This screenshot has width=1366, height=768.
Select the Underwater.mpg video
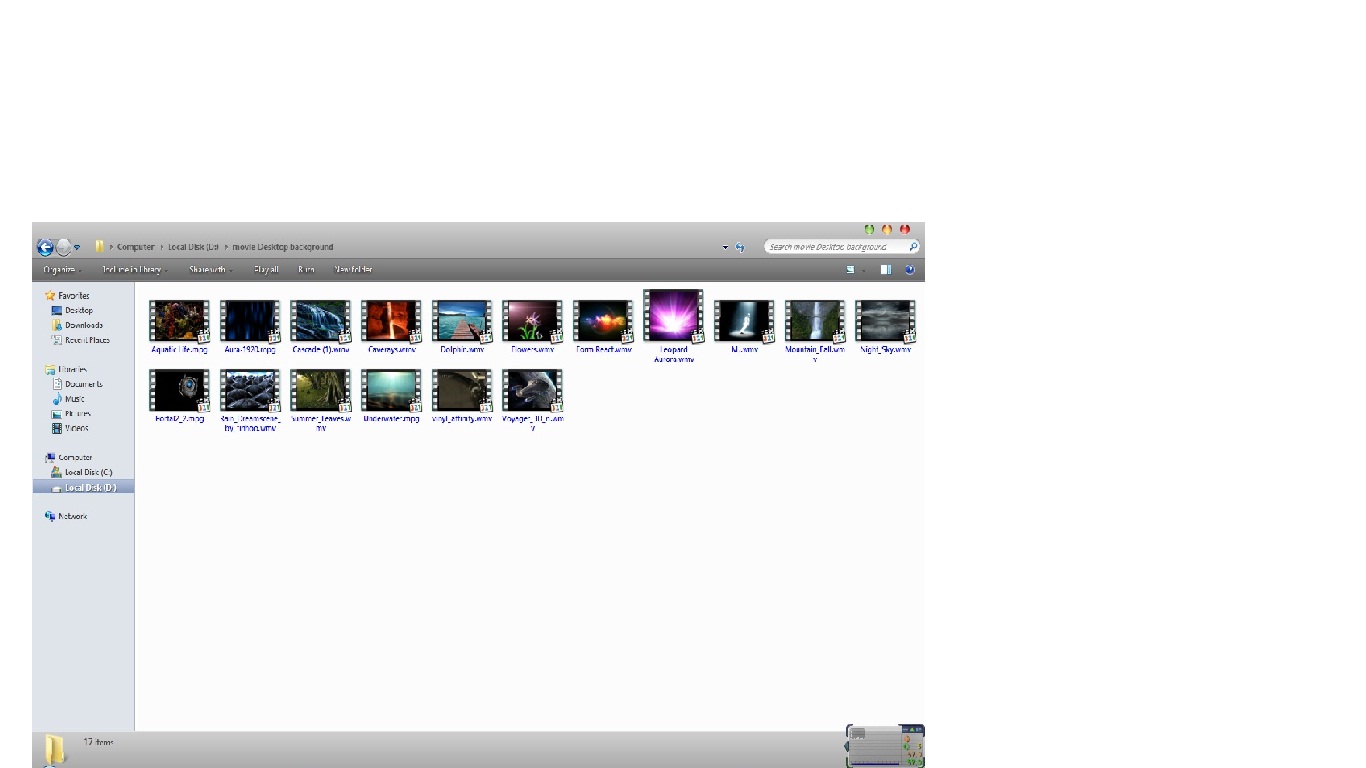pyautogui.click(x=391, y=396)
